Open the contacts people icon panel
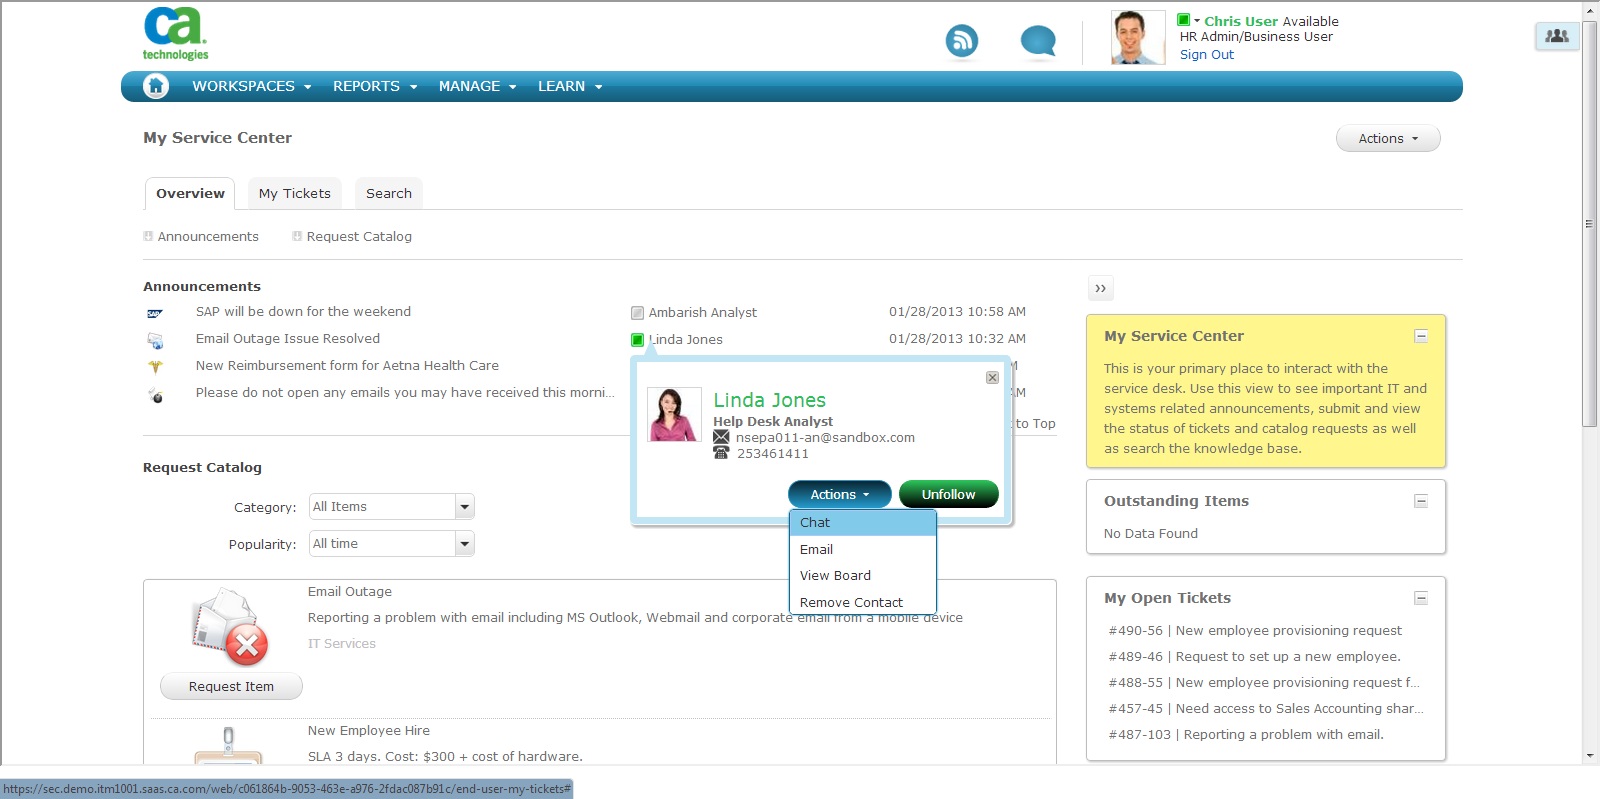Screen dimensions: 1600x799 [1557, 36]
